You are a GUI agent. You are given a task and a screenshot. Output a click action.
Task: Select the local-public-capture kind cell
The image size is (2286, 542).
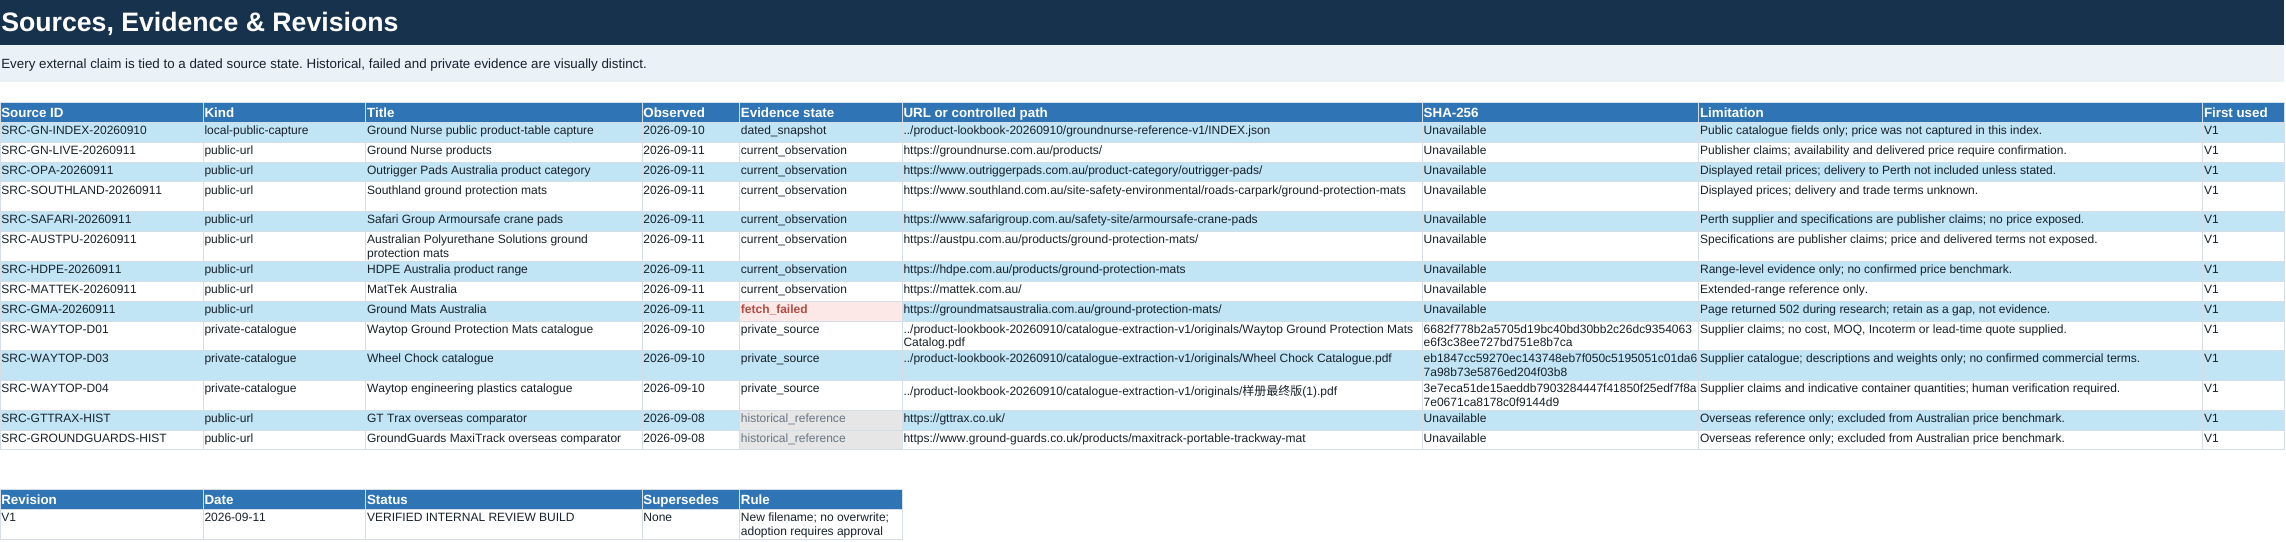click(x=284, y=131)
